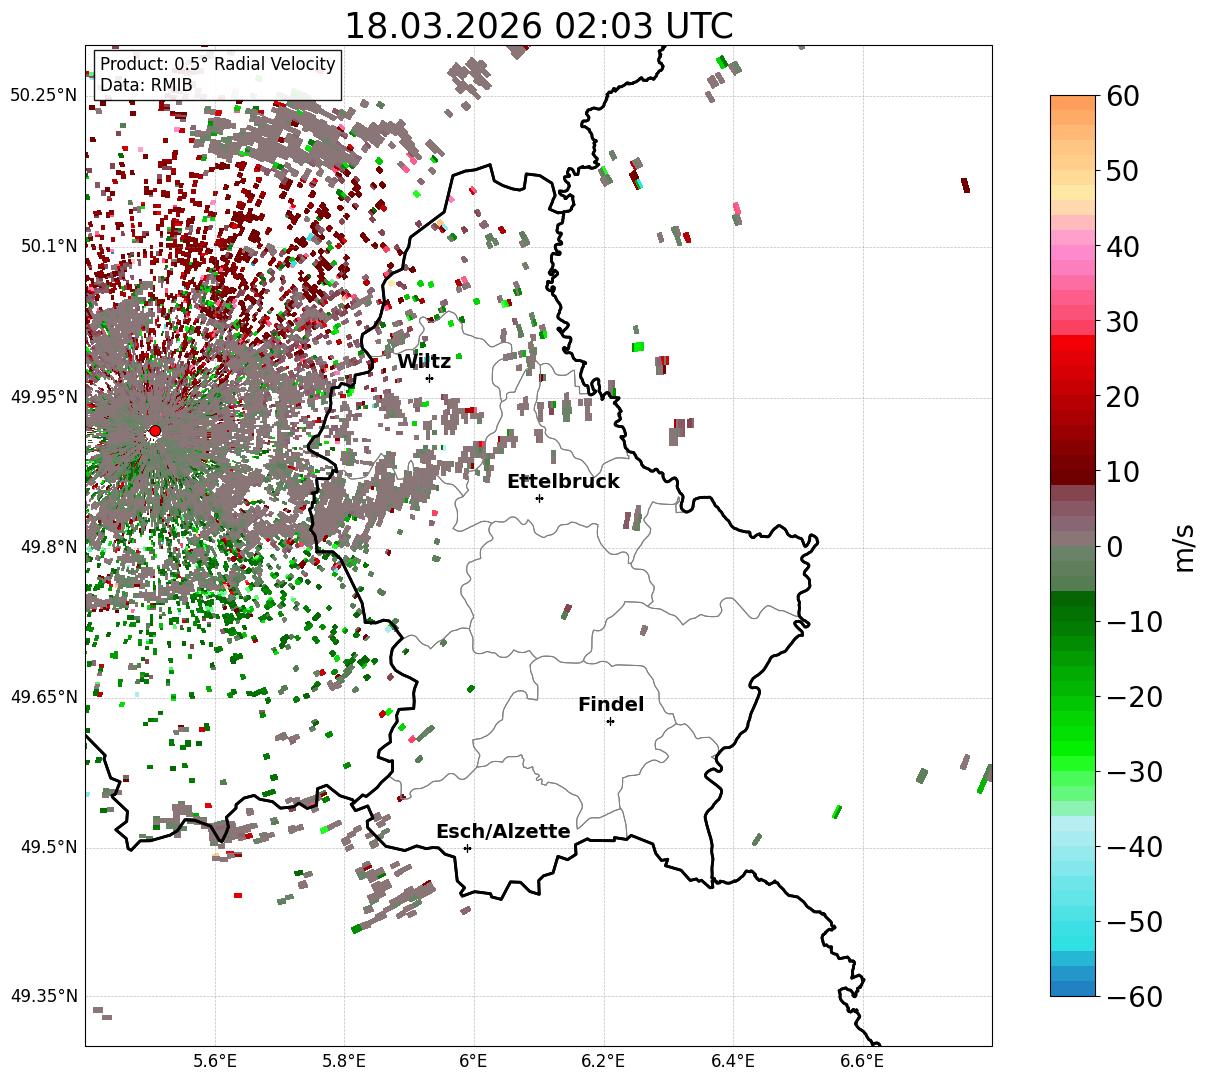Click the 6.6°E longitude label
Image resolution: width=1207 pixels, height=1081 pixels.
862,1063
